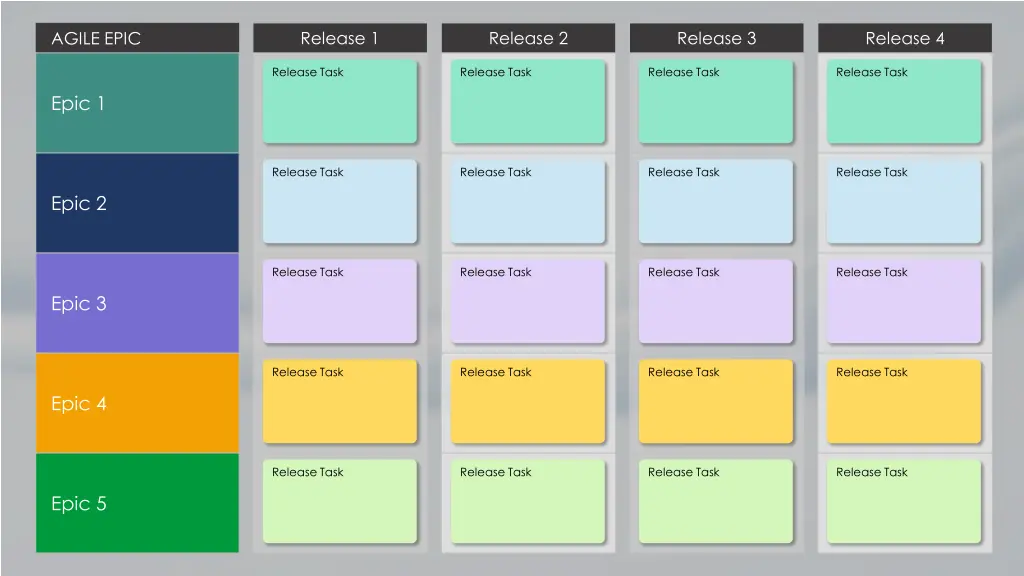Screen dimensions: 1024x576
Task: Click Epic 3 task card under Release 4
Action: click(x=904, y=302)
